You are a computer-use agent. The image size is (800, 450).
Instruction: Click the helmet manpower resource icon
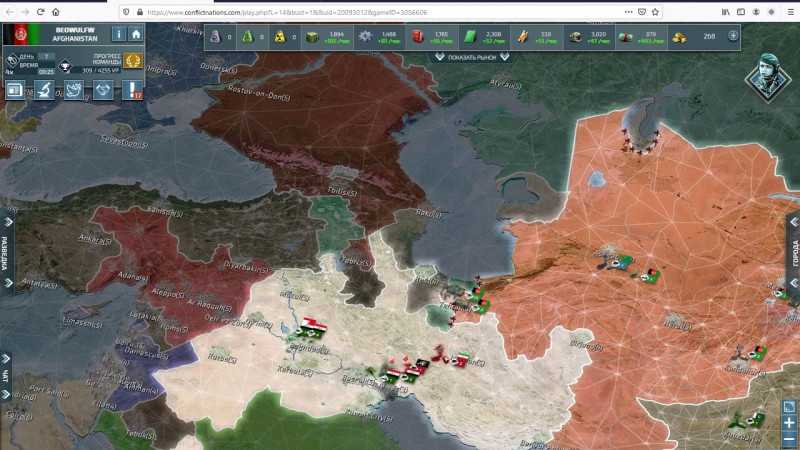pyautogui.click(x=575, y=37)
